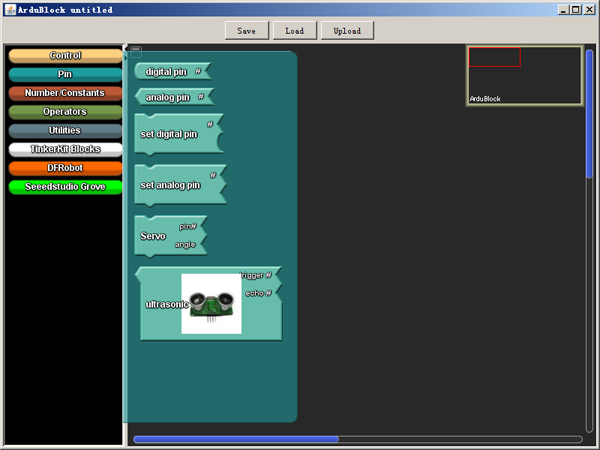Pick the analog pin block

174,97
